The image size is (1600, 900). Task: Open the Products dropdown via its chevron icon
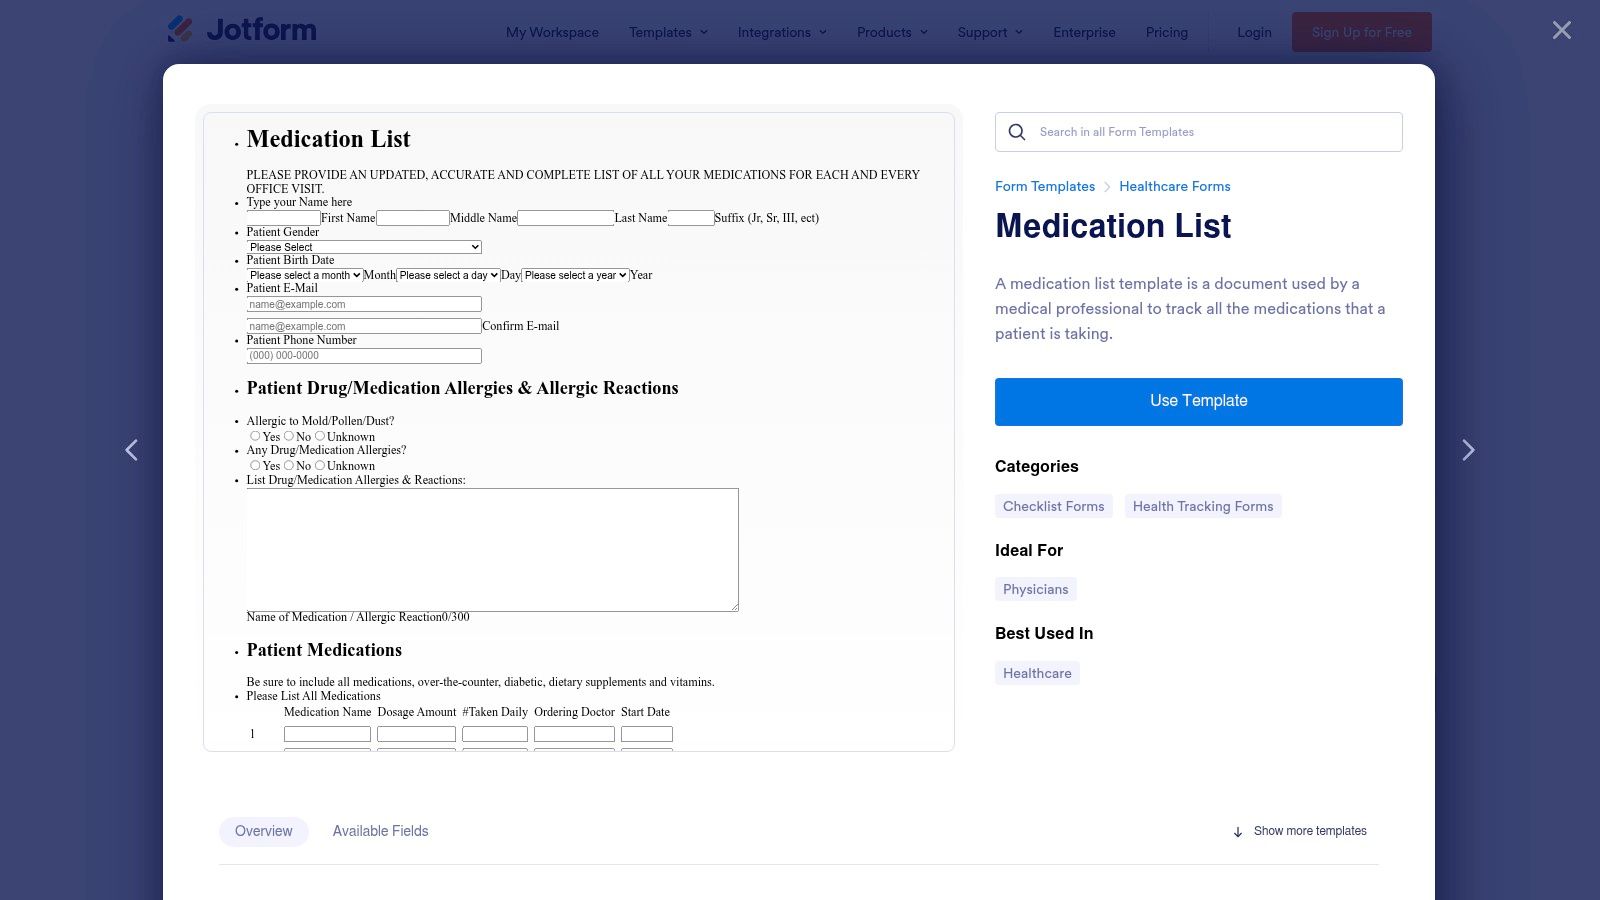click(x=923, y=32)
